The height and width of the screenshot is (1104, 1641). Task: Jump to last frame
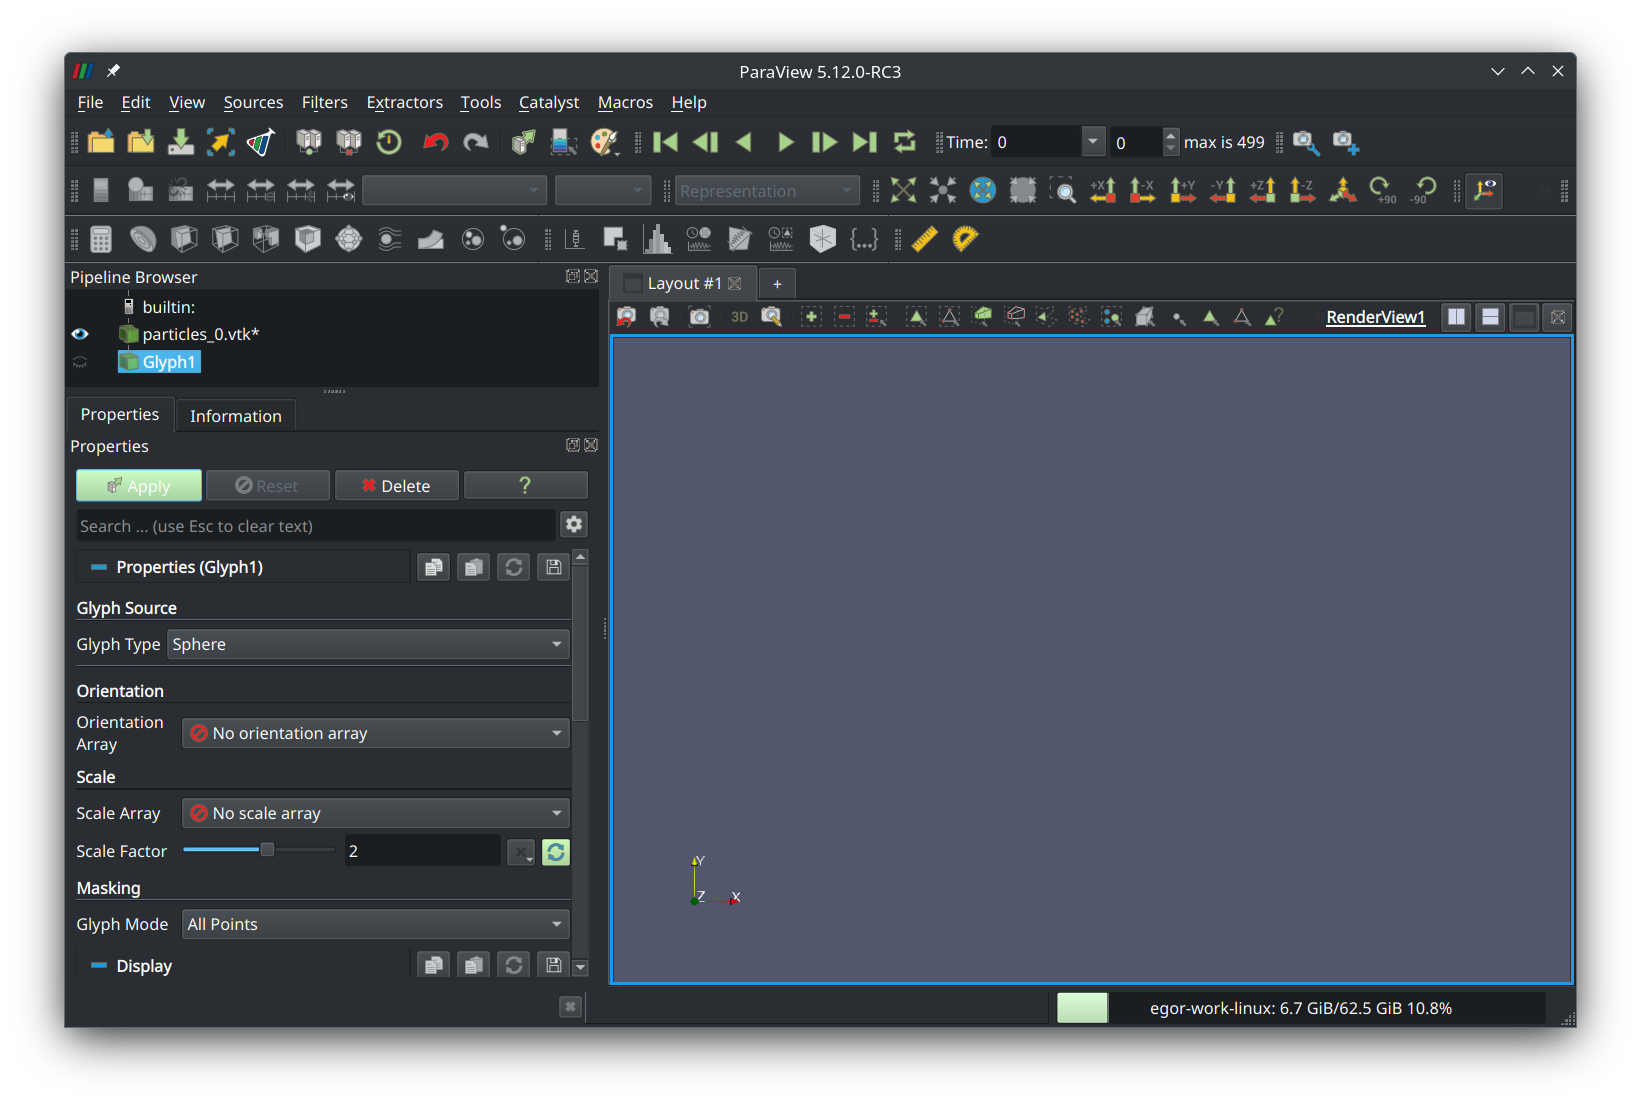coord(864,142)
